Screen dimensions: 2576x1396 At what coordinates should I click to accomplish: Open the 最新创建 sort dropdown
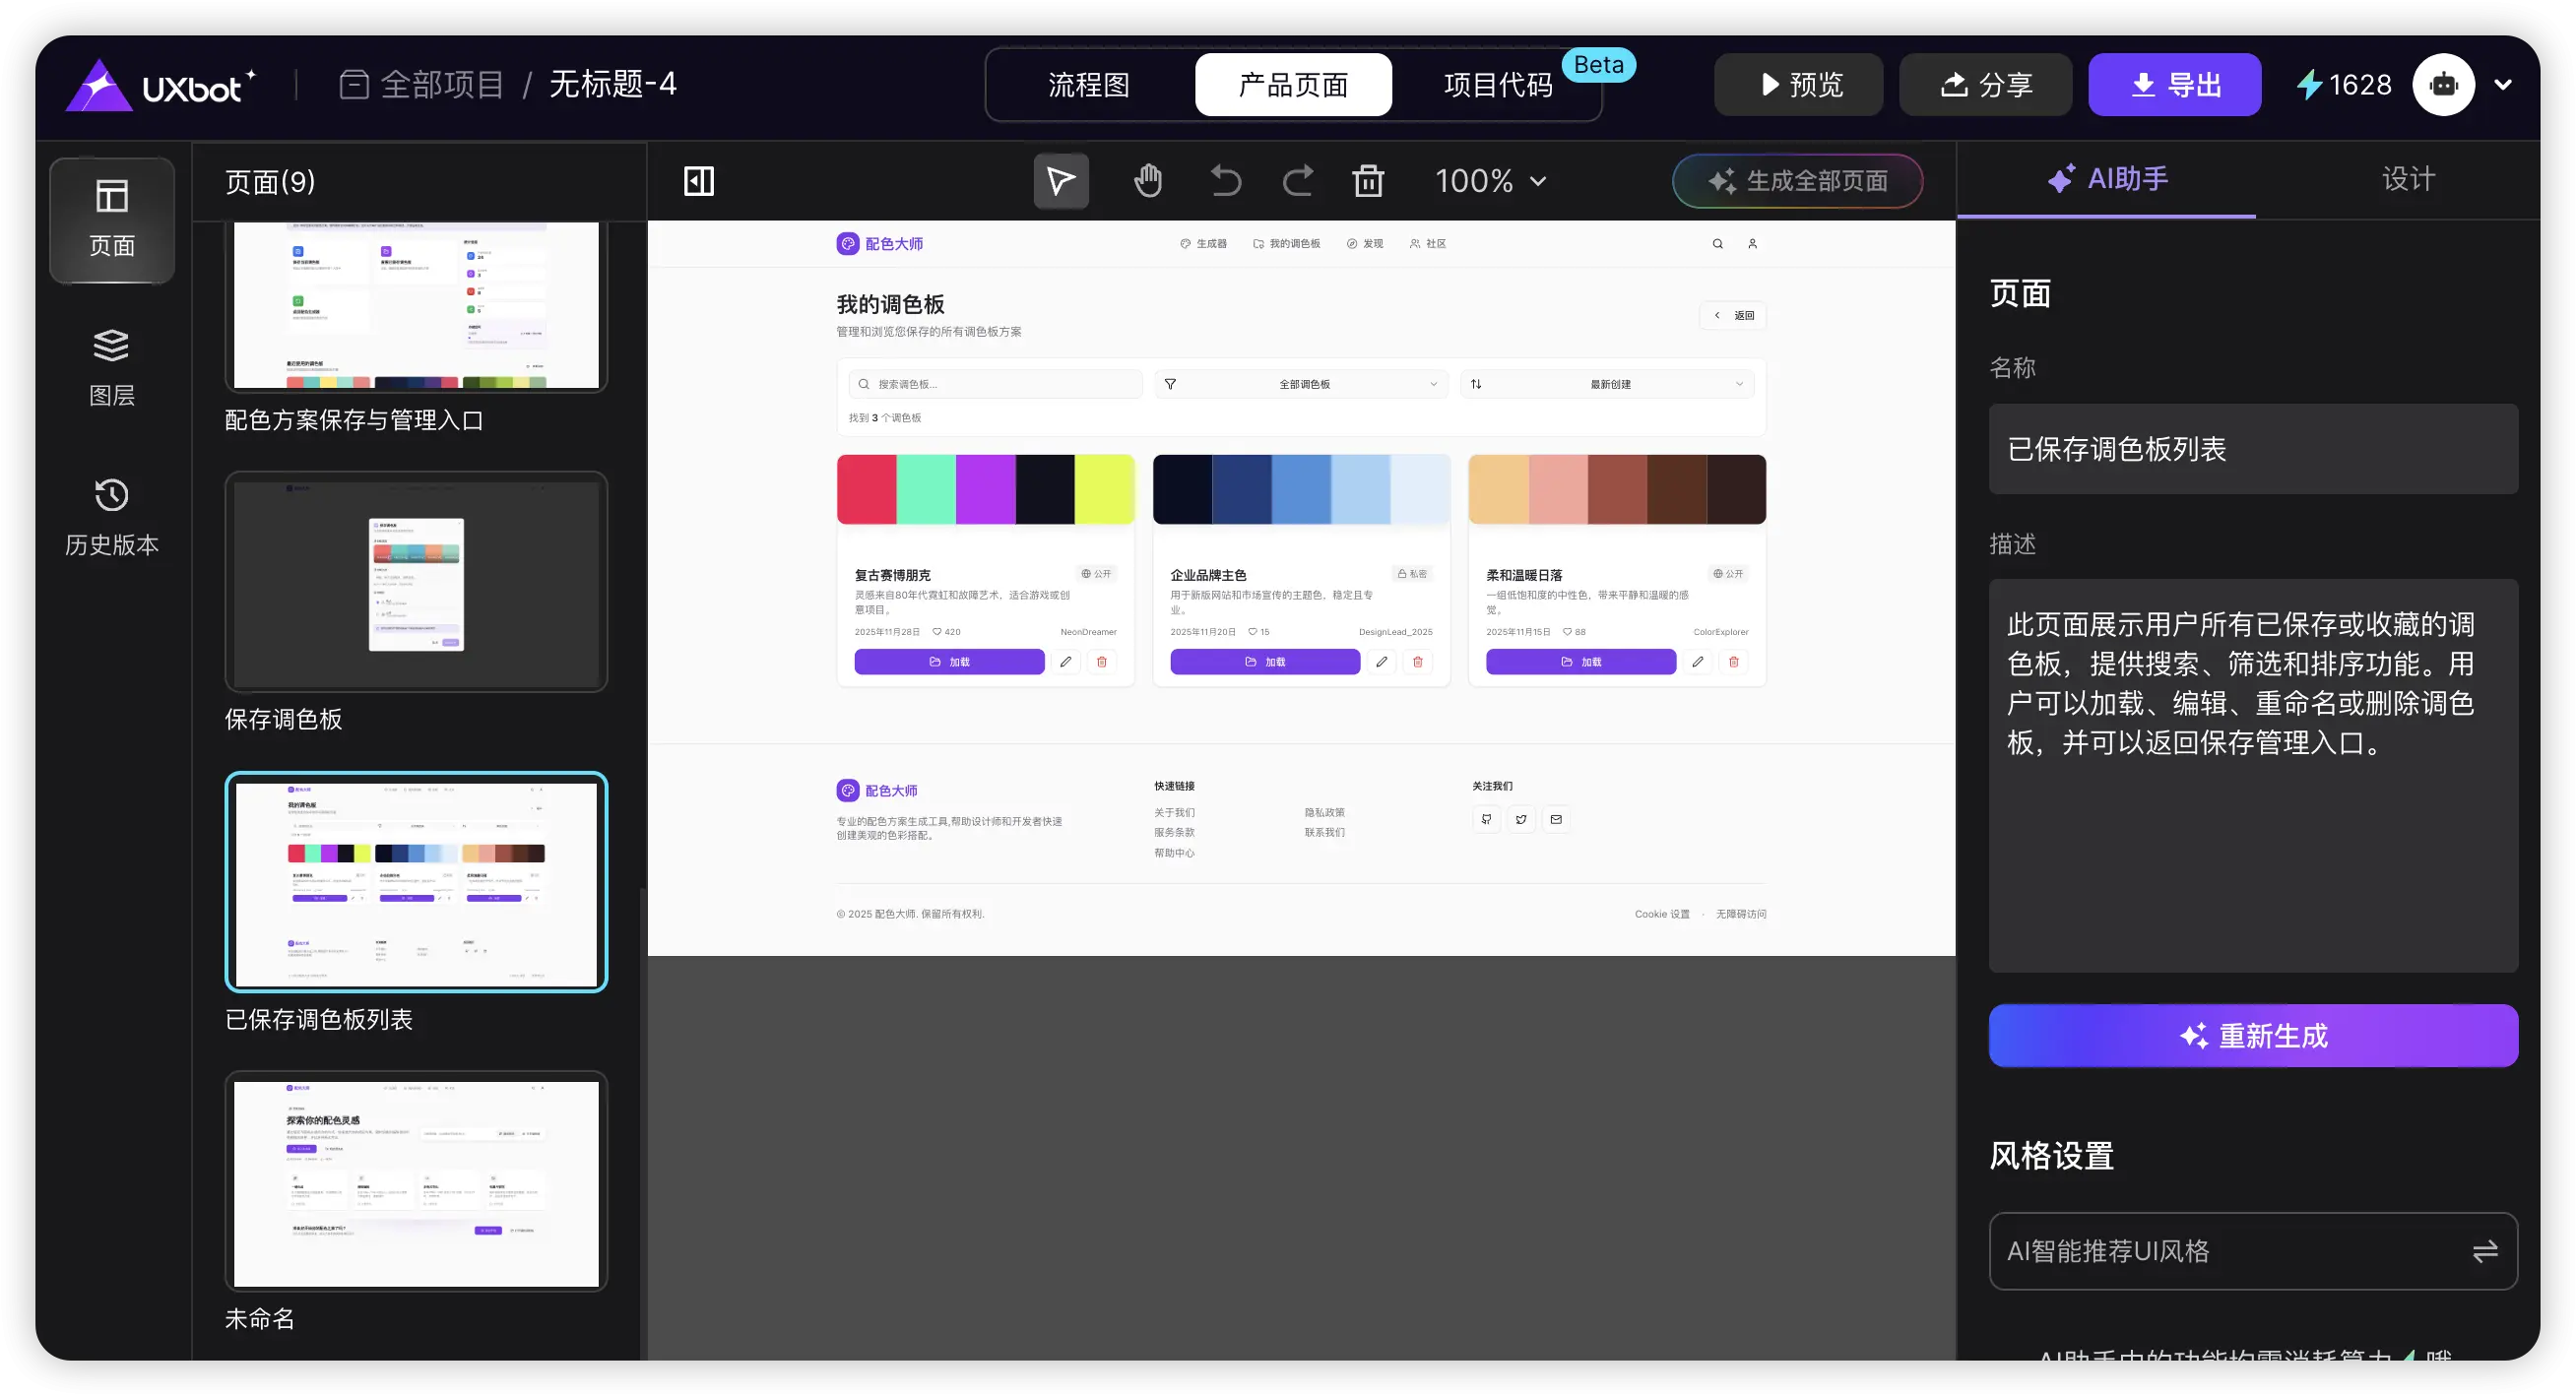1607,383
